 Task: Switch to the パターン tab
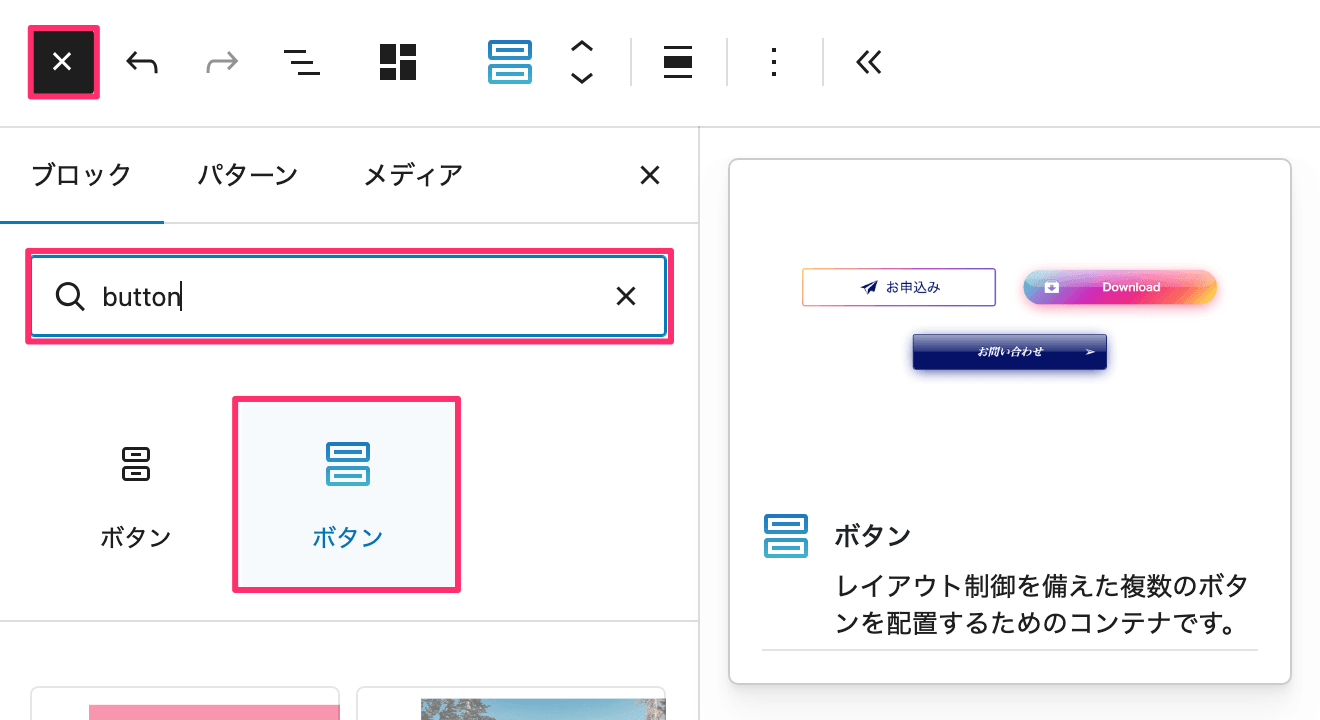coord(247,175)
